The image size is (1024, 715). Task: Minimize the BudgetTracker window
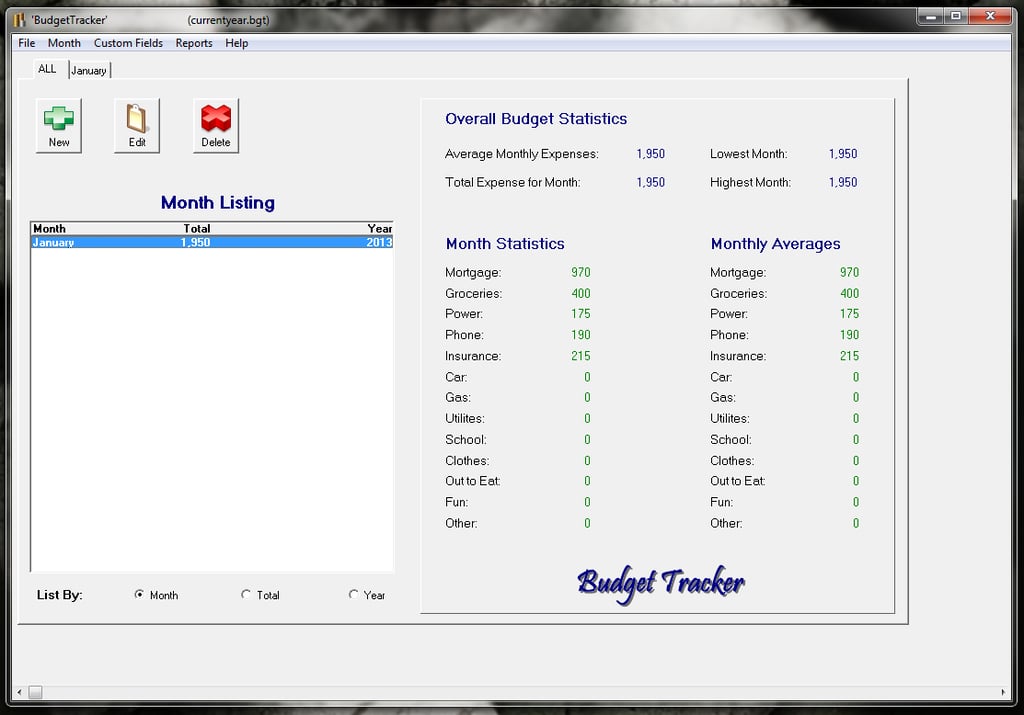click(x=931, y=16)
